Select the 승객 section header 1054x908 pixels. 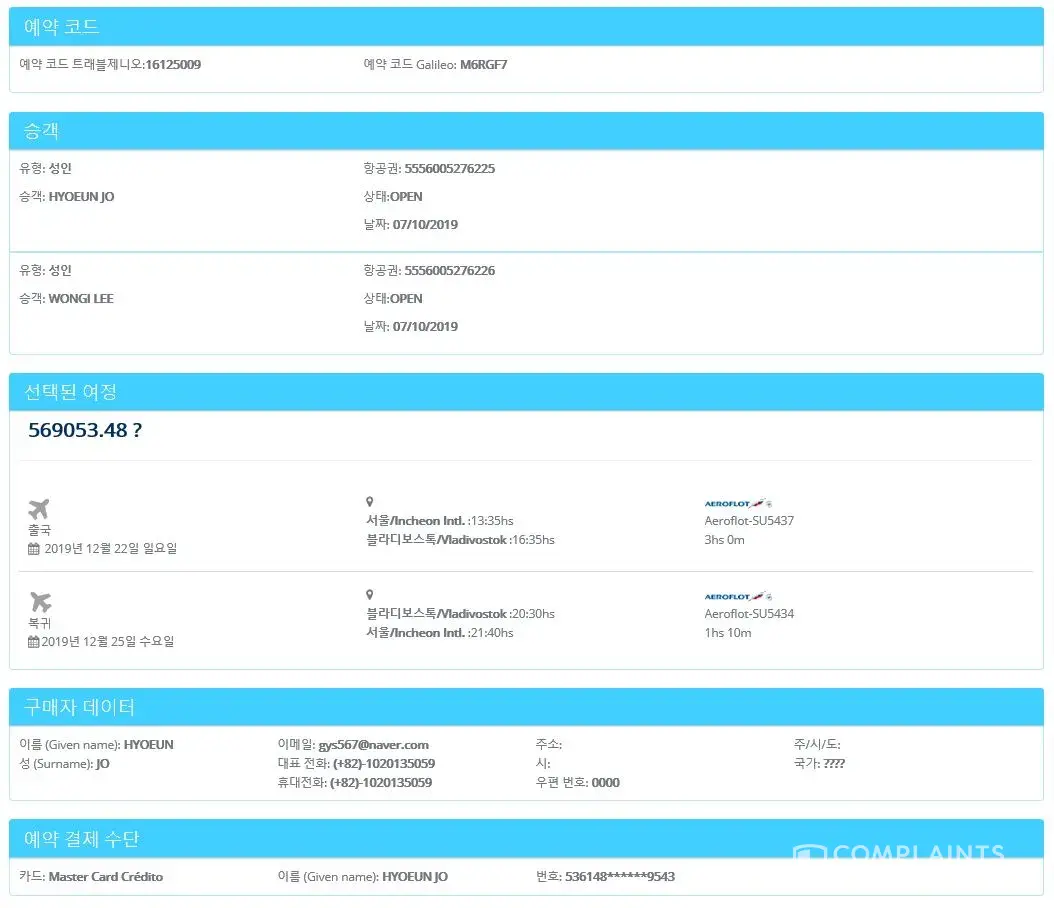coord(42,131)
